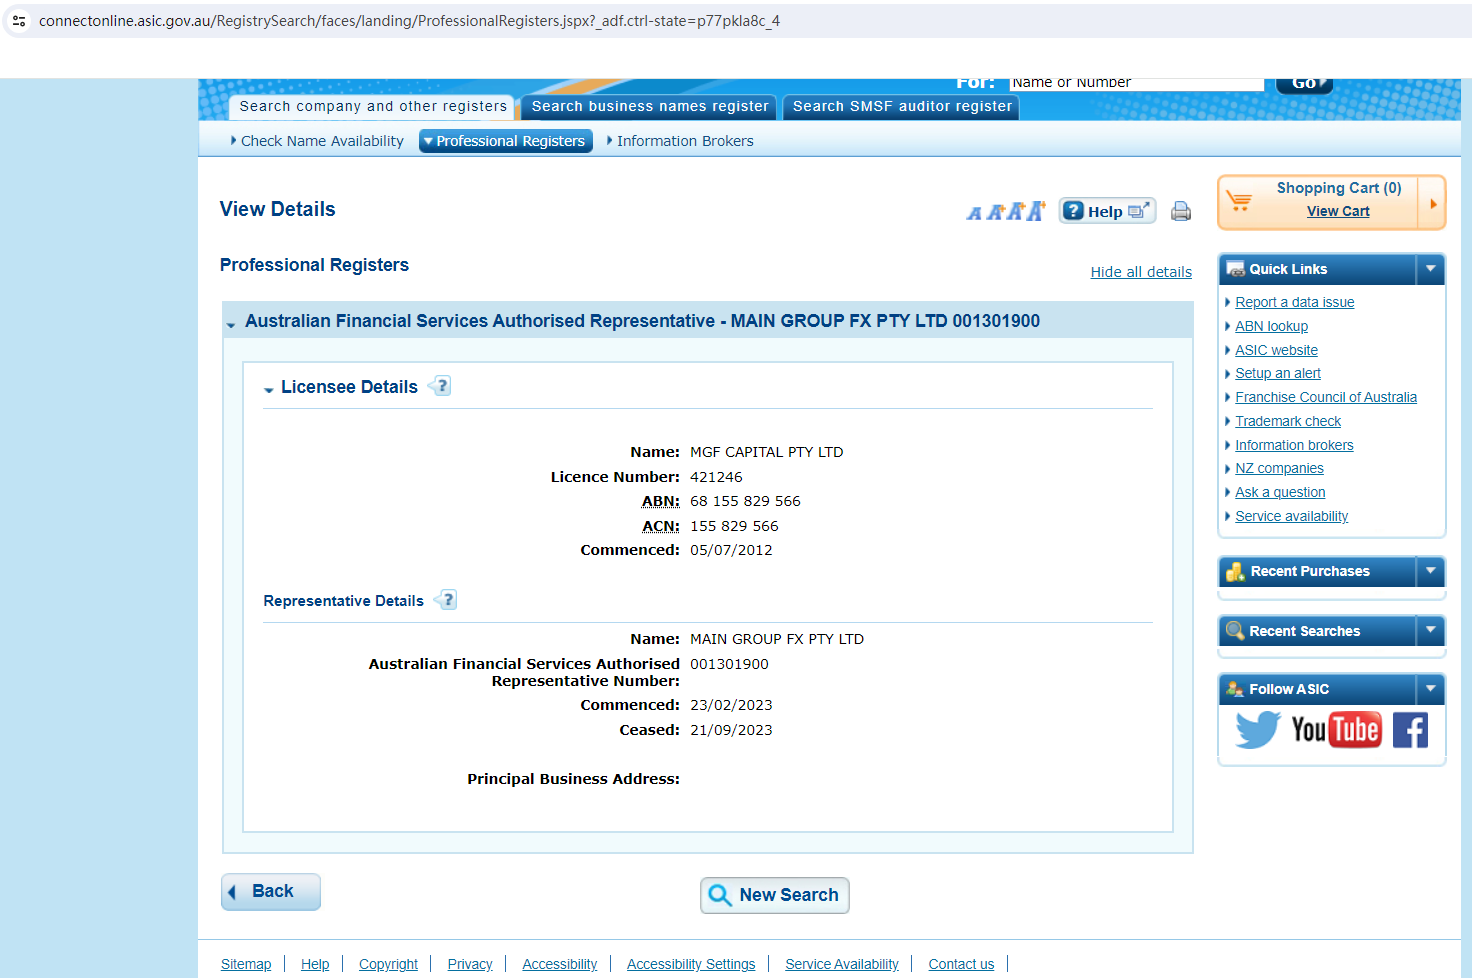Click representative number 001301900 in Representative Details

(x=729, y=664)
